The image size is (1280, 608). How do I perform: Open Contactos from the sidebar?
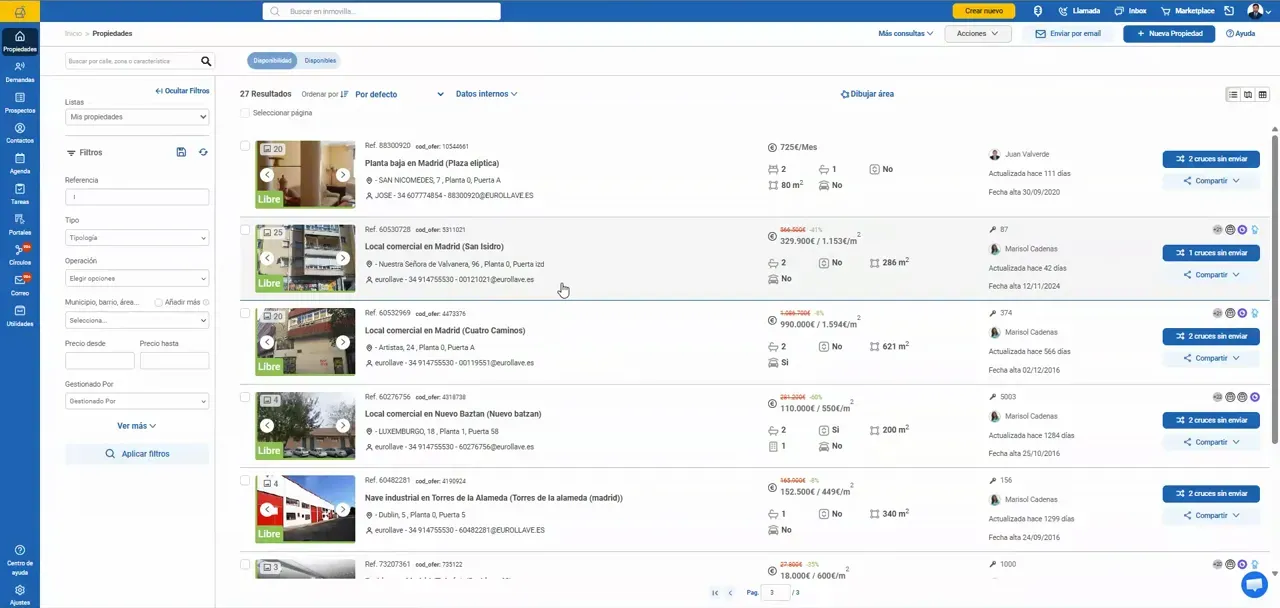(20, 133)
